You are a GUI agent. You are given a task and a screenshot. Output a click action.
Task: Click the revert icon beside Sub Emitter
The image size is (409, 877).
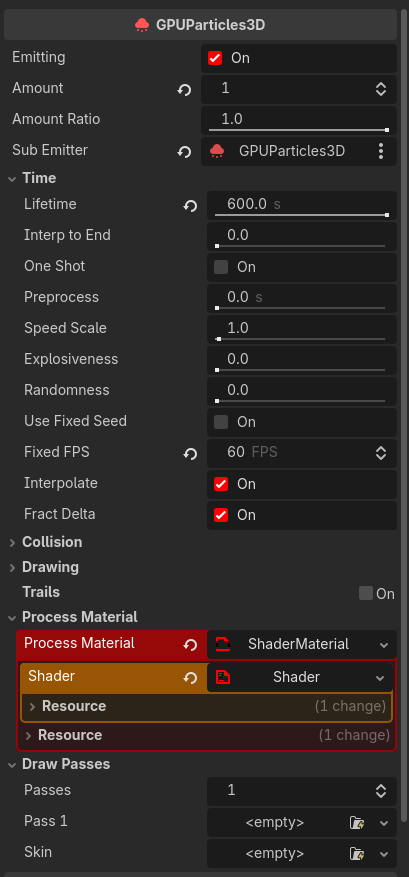point(184,152)
